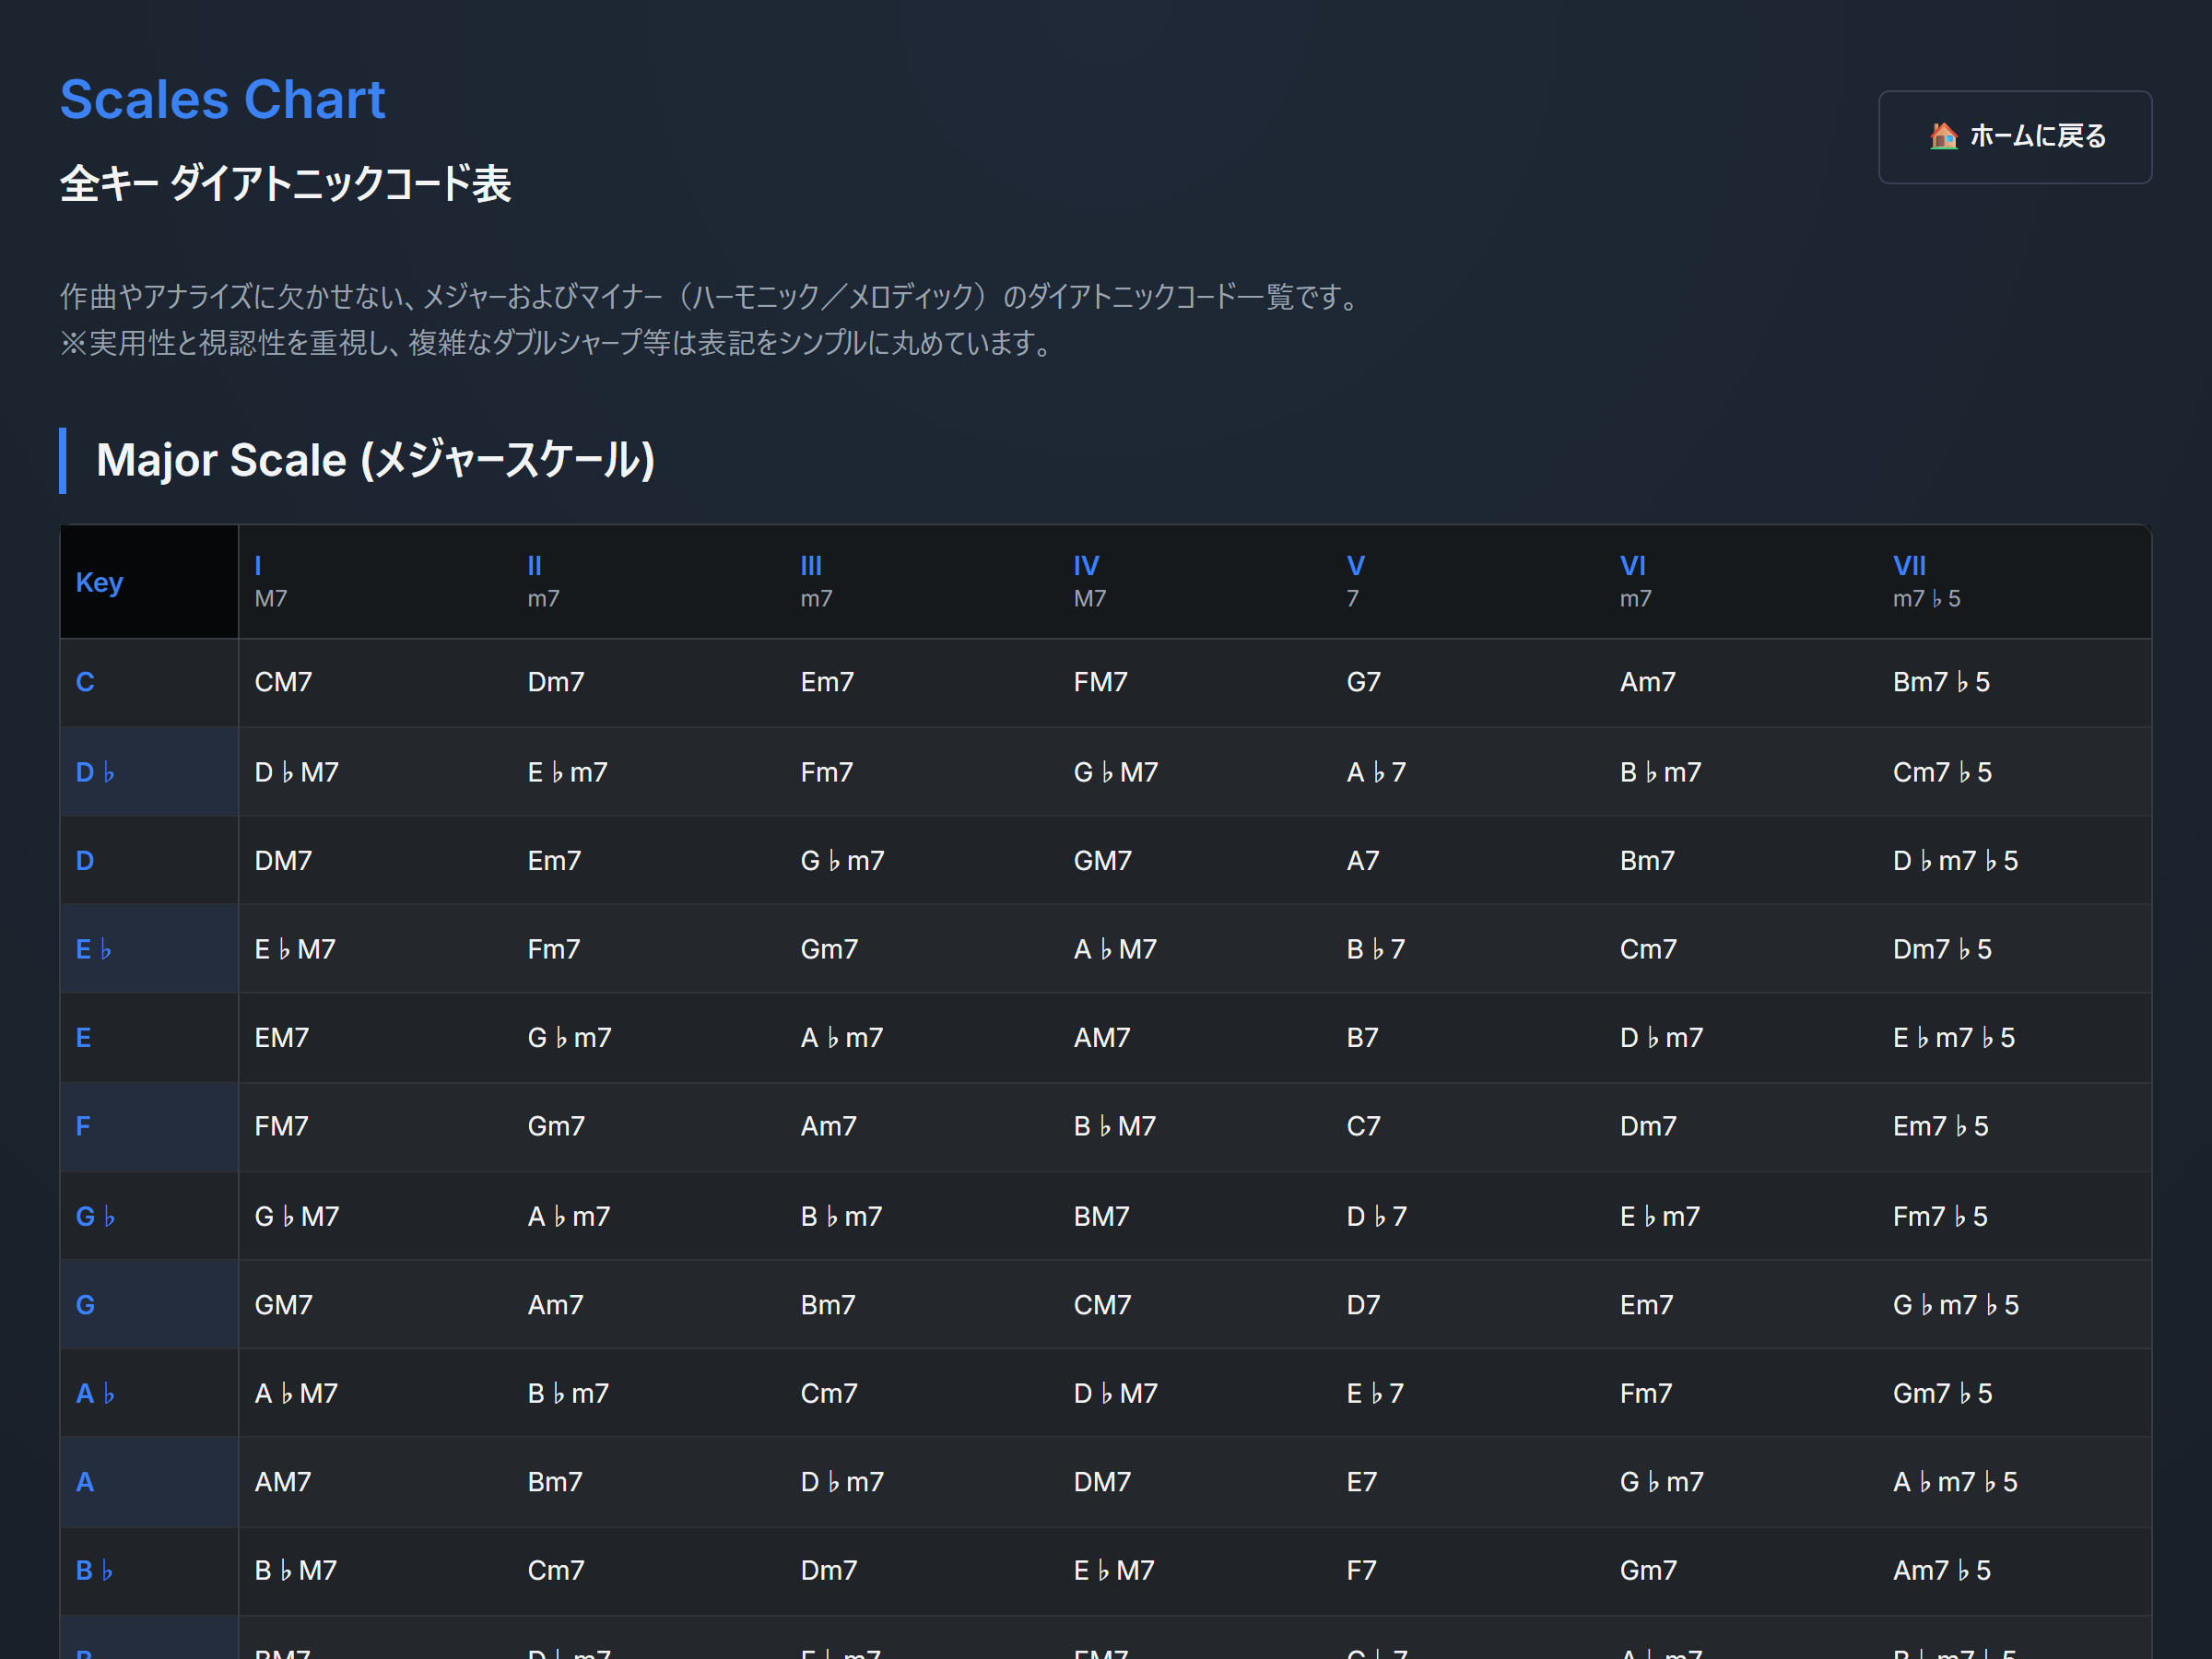Select the B♭M7 chord in the F row
The width and height of the screenshot is (2212, 1659).
(x=1114, y=1126)
